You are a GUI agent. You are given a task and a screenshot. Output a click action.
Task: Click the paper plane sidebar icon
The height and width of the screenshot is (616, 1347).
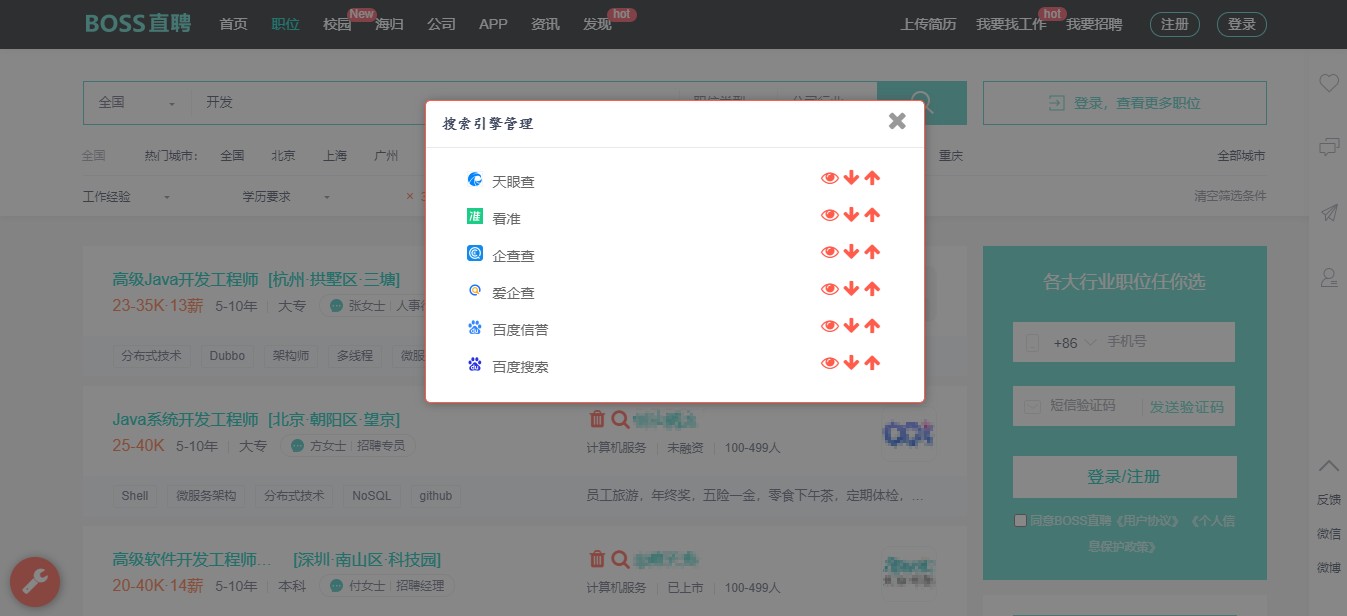(x=1328, y=212)
